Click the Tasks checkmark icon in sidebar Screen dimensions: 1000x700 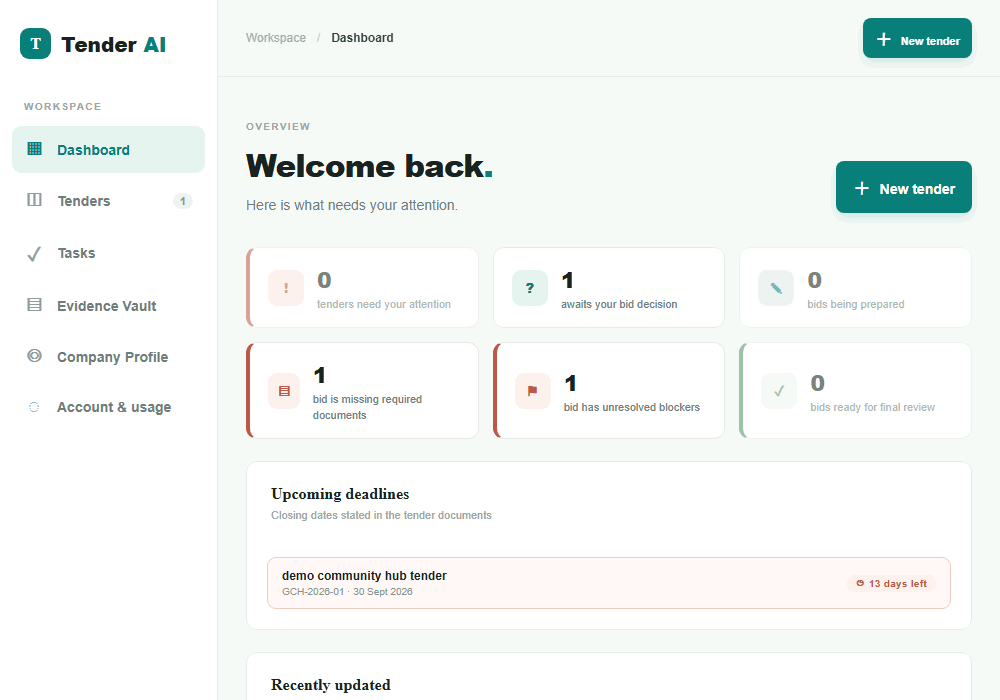[34, 254]
